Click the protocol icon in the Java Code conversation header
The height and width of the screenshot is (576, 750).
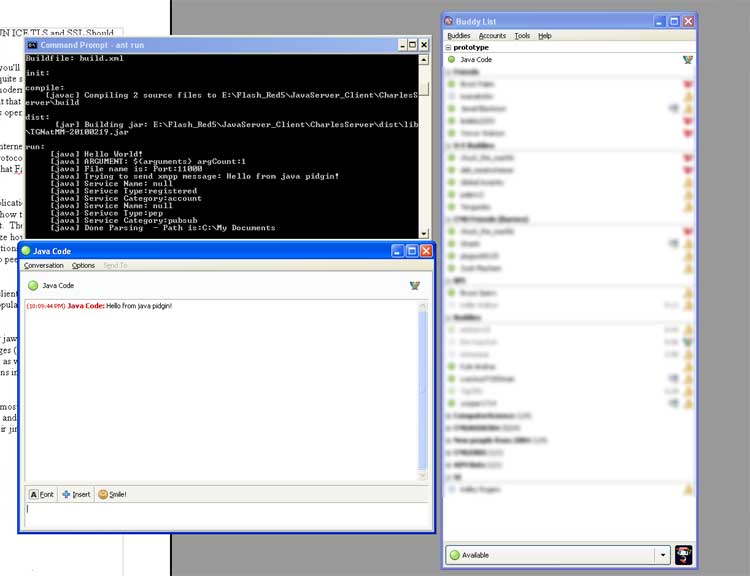[415, 286]
